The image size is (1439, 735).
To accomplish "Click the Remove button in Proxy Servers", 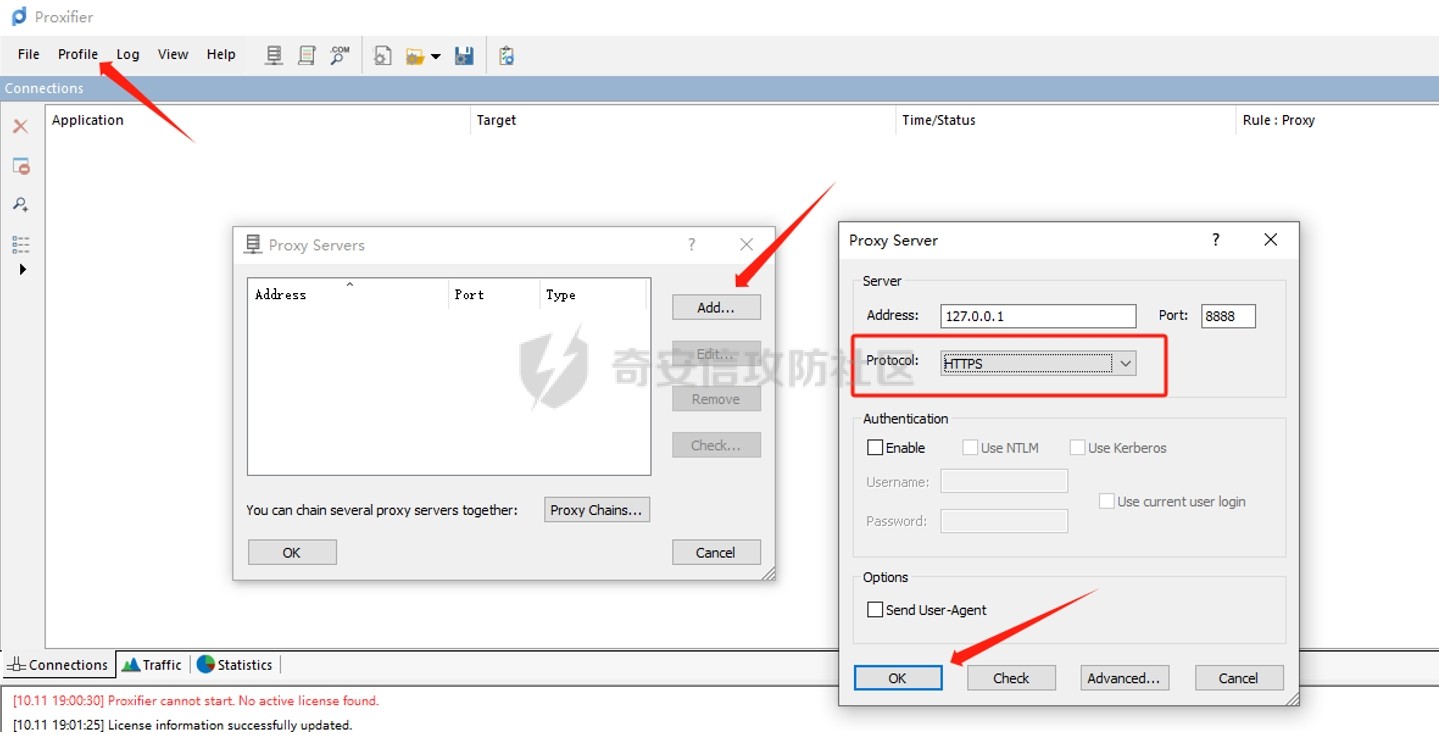I will pos(716,399).
